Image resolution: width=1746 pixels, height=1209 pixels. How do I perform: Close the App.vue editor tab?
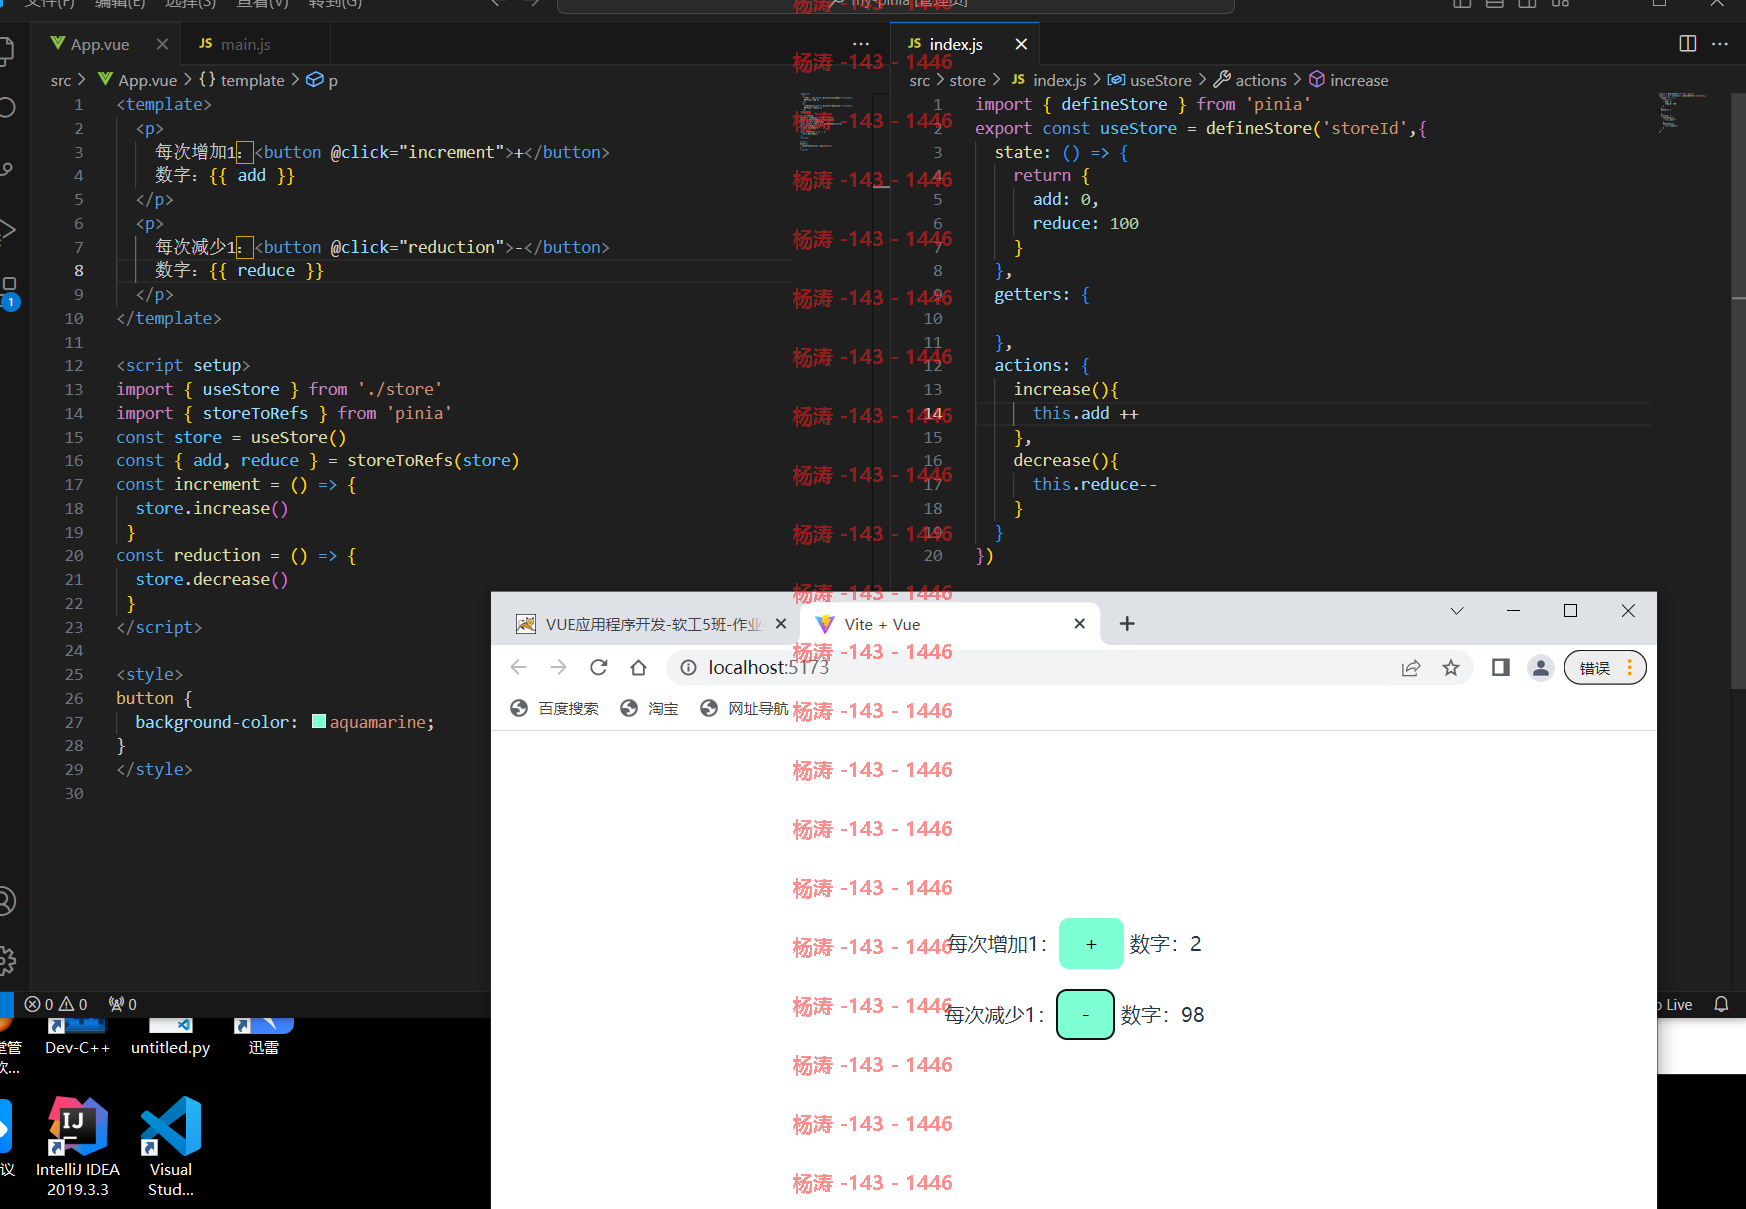pyautogui.click(x=162, y=44)
